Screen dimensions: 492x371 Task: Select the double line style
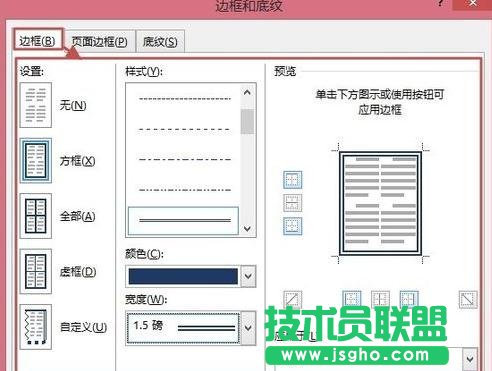184,221
